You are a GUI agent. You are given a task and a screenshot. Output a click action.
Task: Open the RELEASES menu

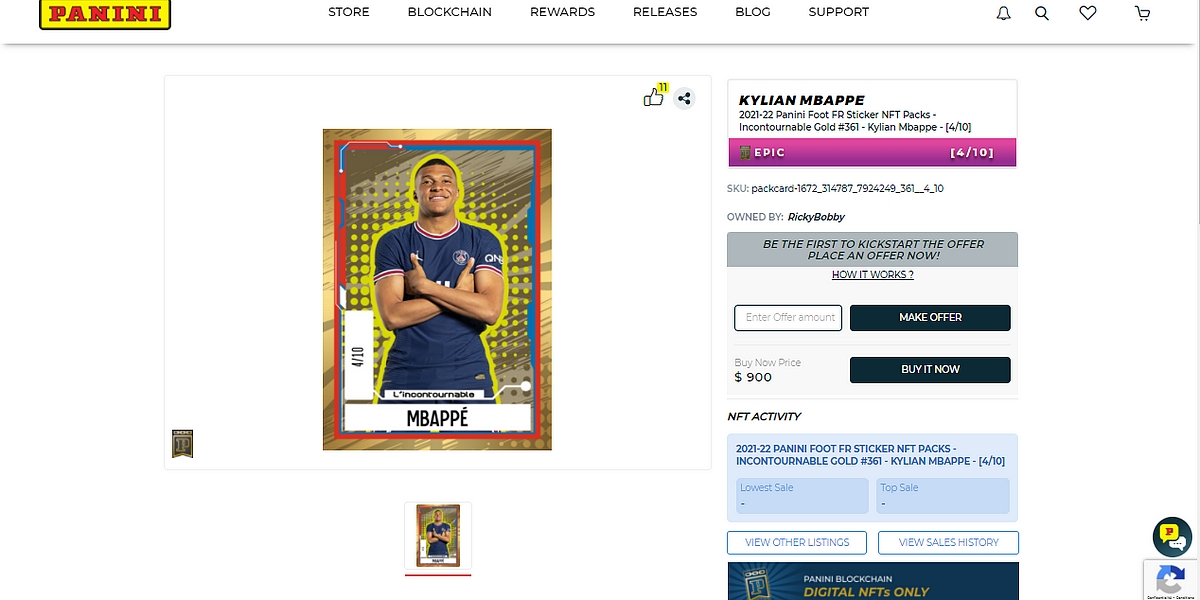[x=665, y=12]
